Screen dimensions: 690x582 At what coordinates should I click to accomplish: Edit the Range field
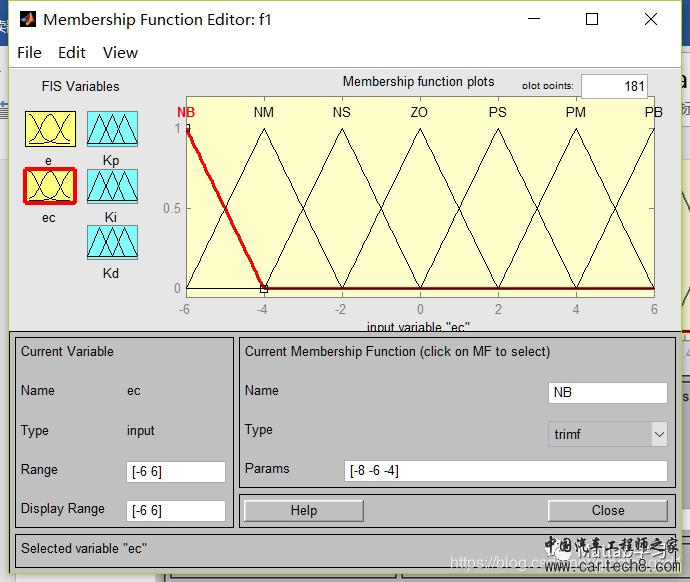tap(176, 472)
